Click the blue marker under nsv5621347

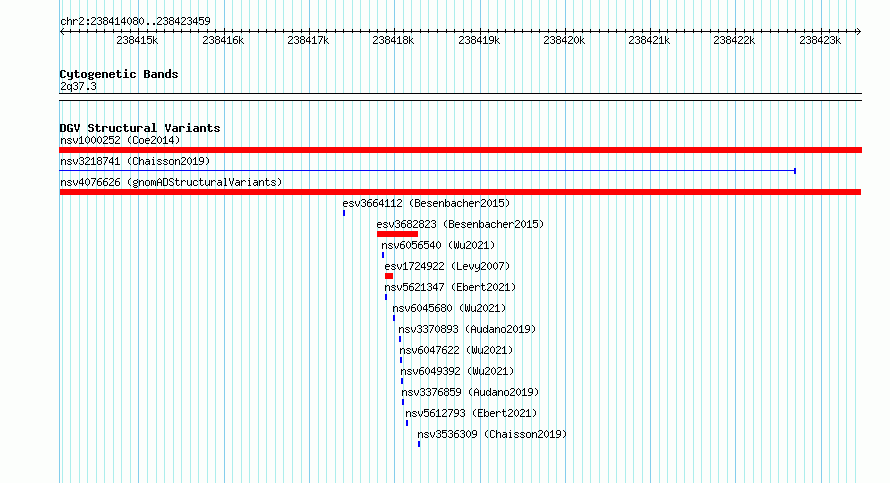tap(386, 297)
